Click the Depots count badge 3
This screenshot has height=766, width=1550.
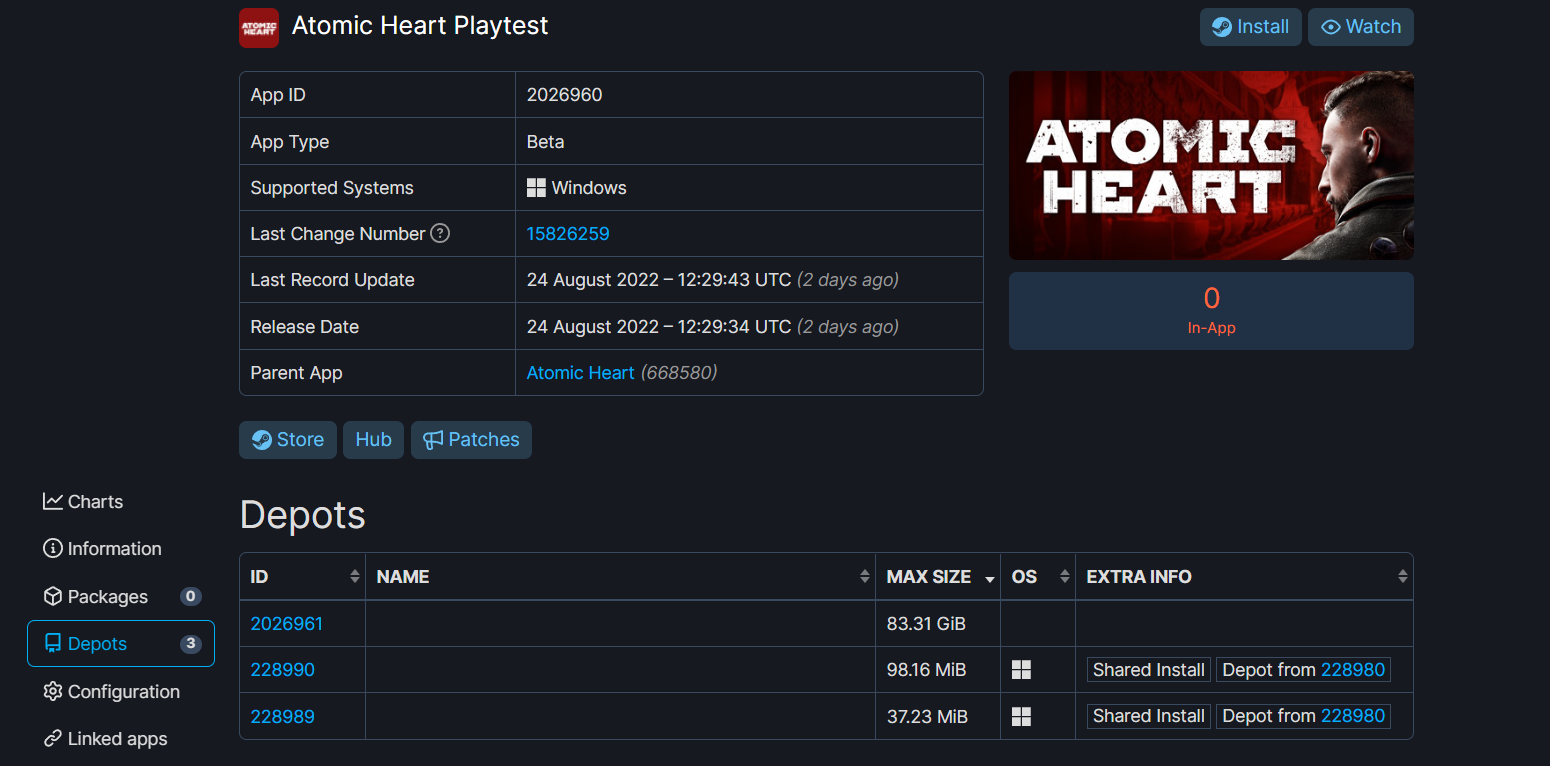click(190, 644)
